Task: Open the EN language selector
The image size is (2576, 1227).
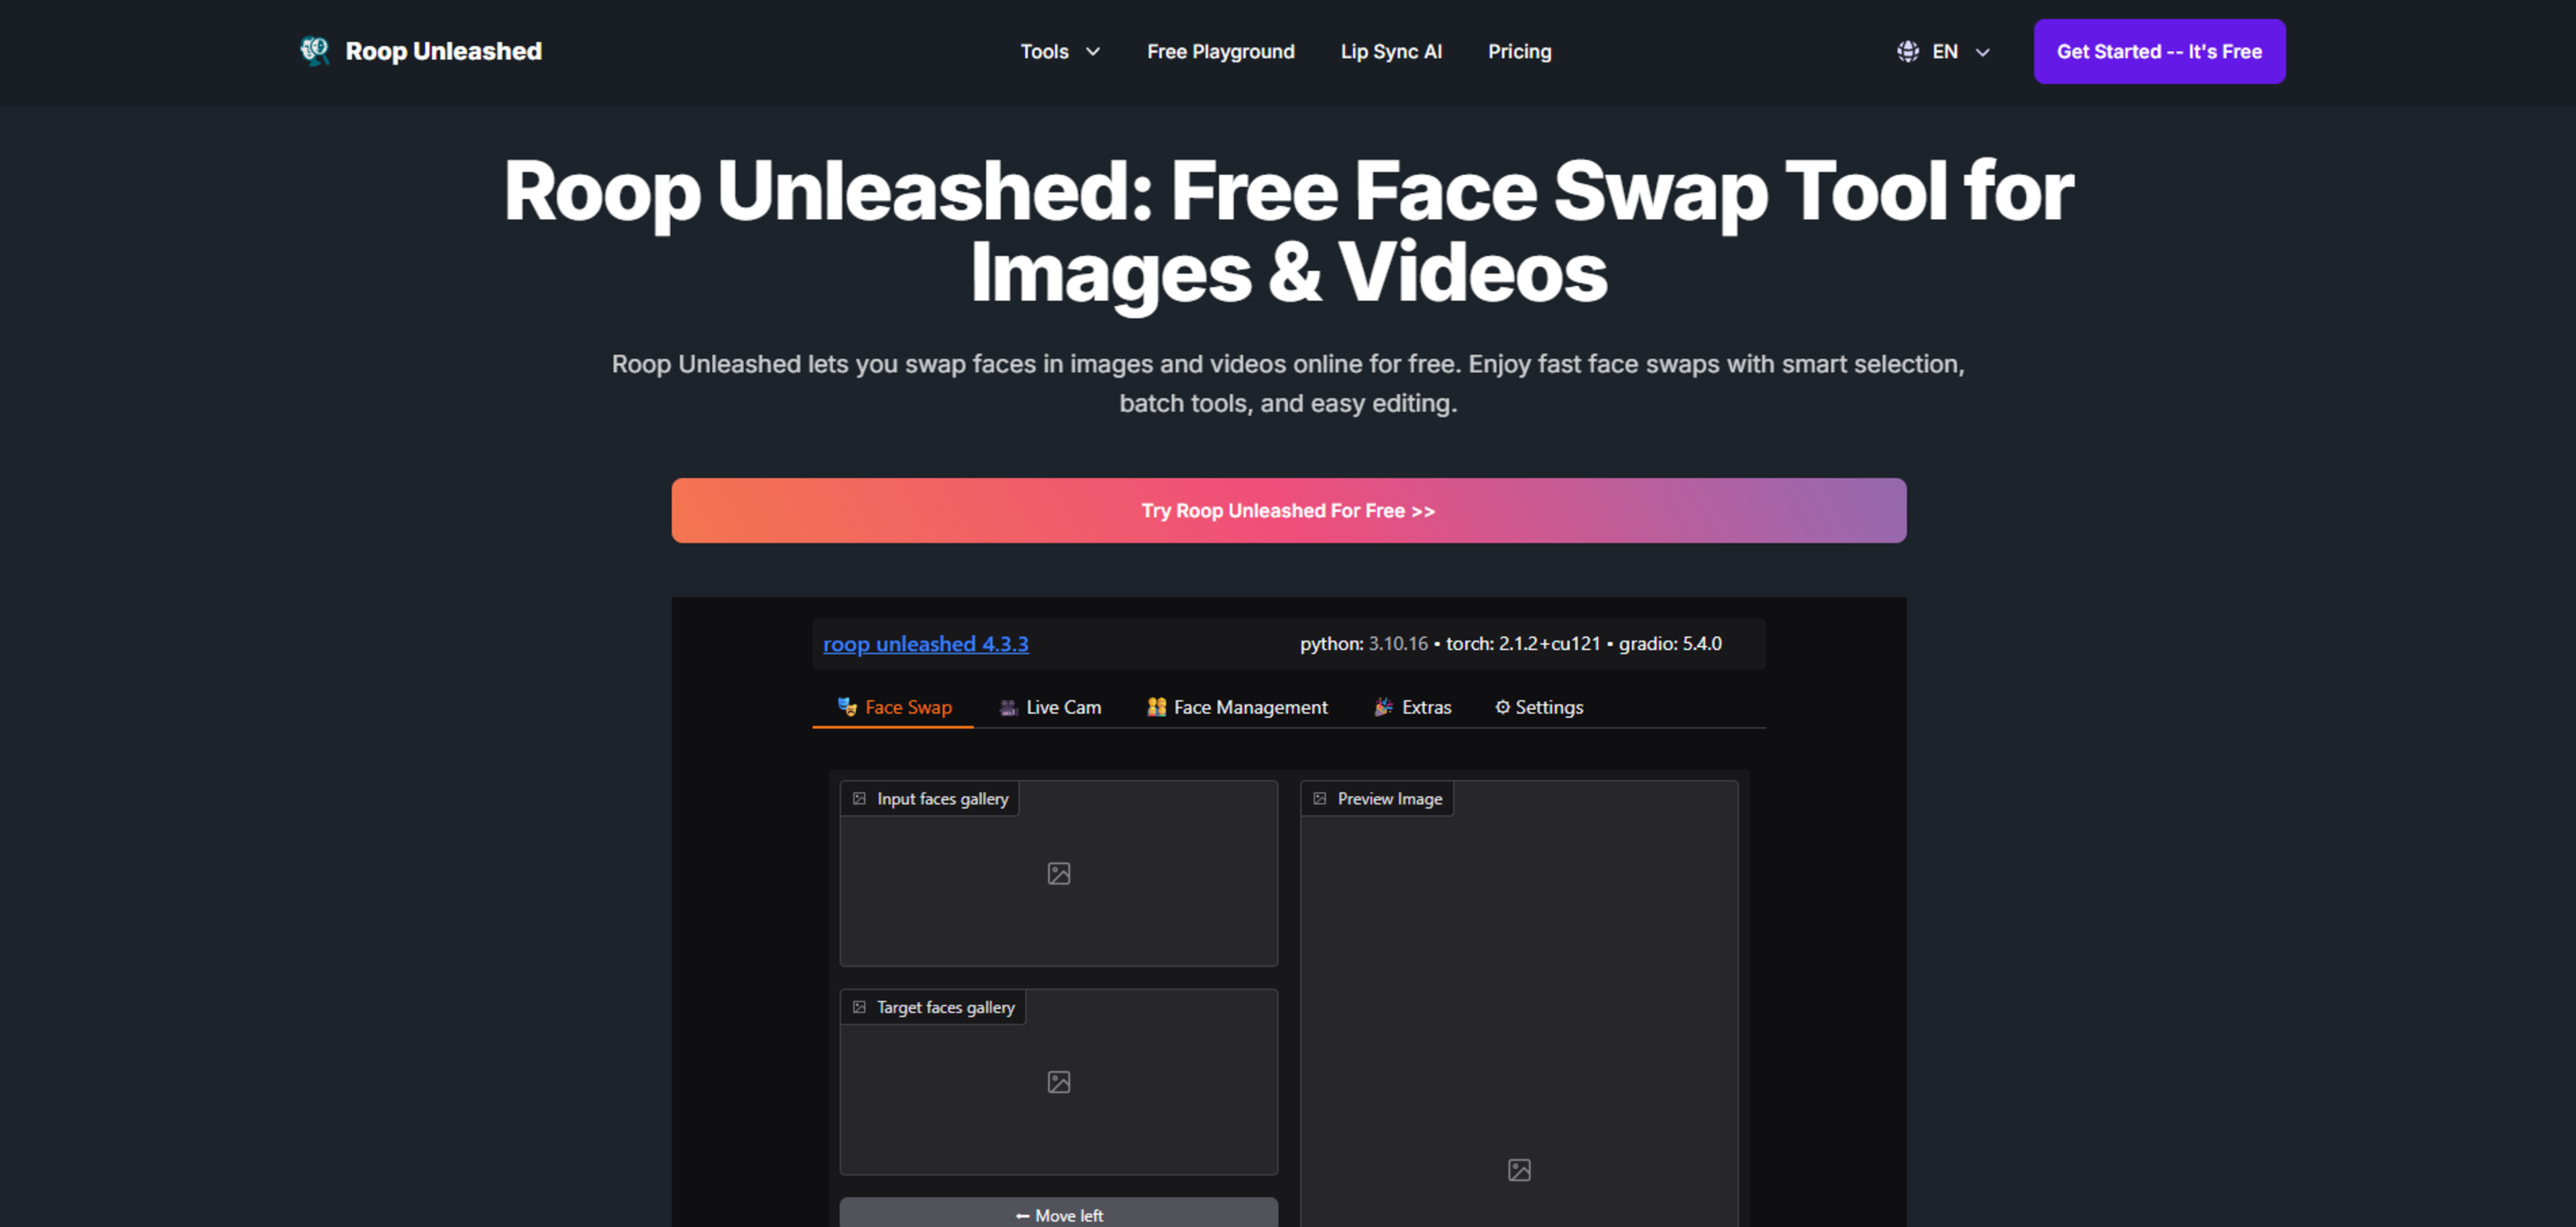Action: [x=1943, y=51]
